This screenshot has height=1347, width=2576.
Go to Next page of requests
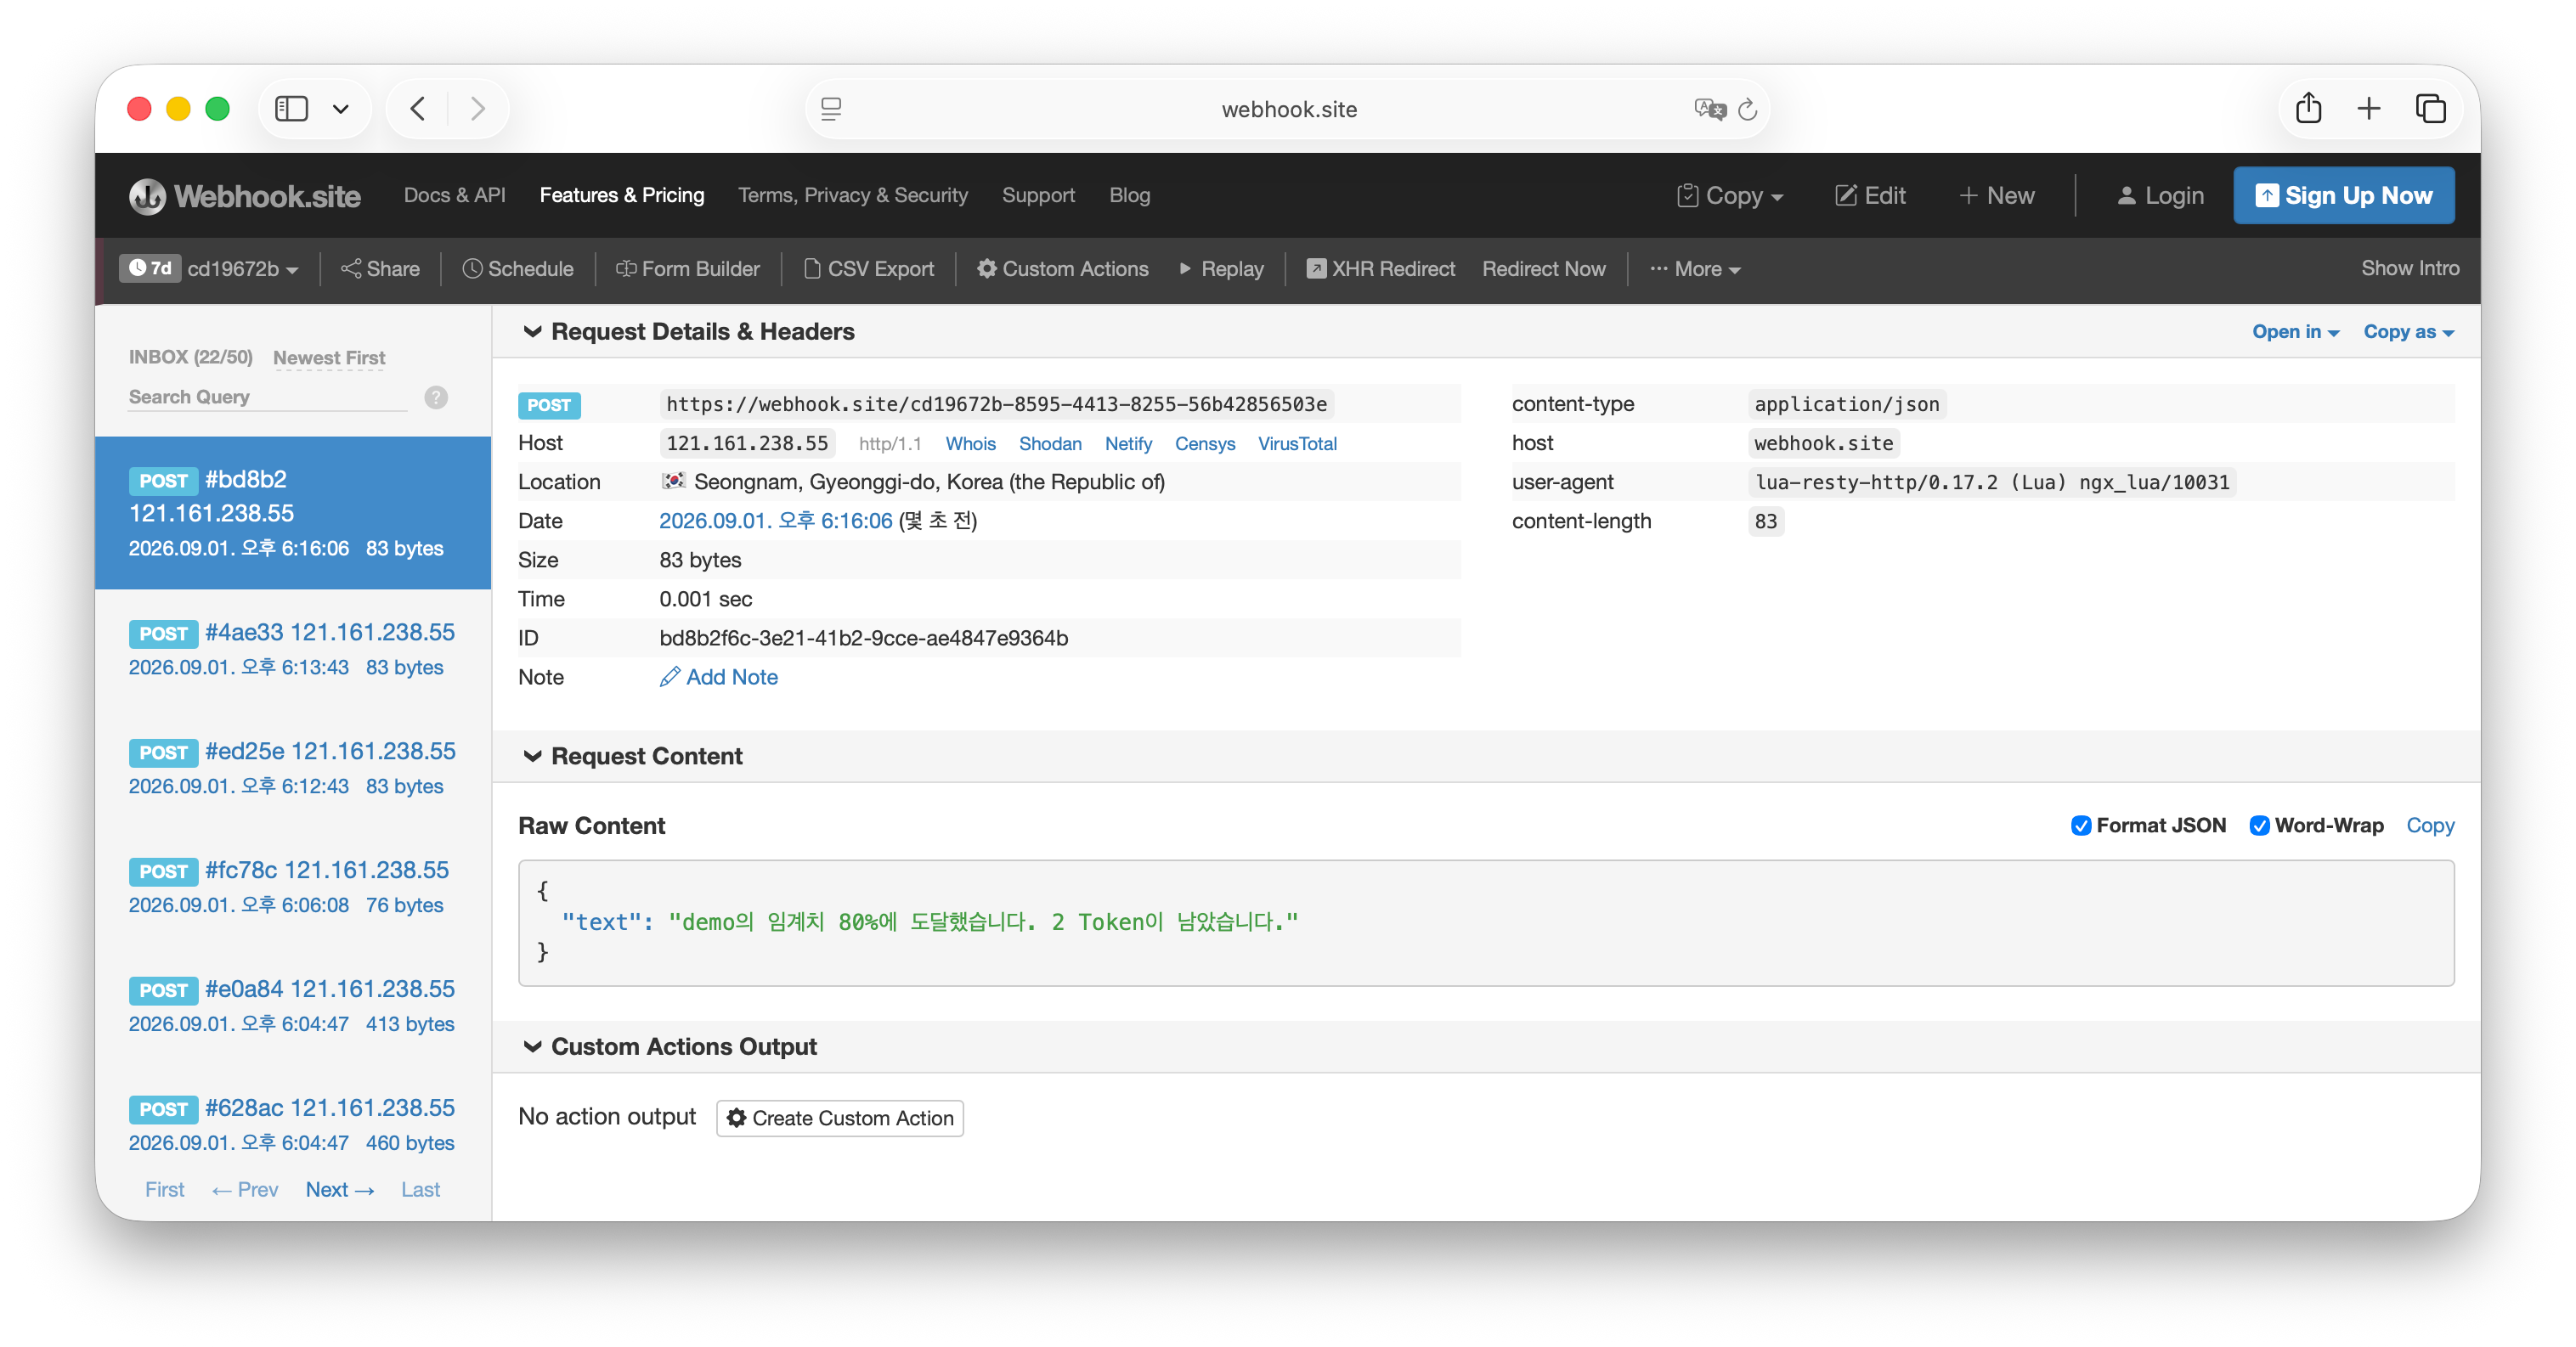pyautogui.click(x=340, y=1190)
